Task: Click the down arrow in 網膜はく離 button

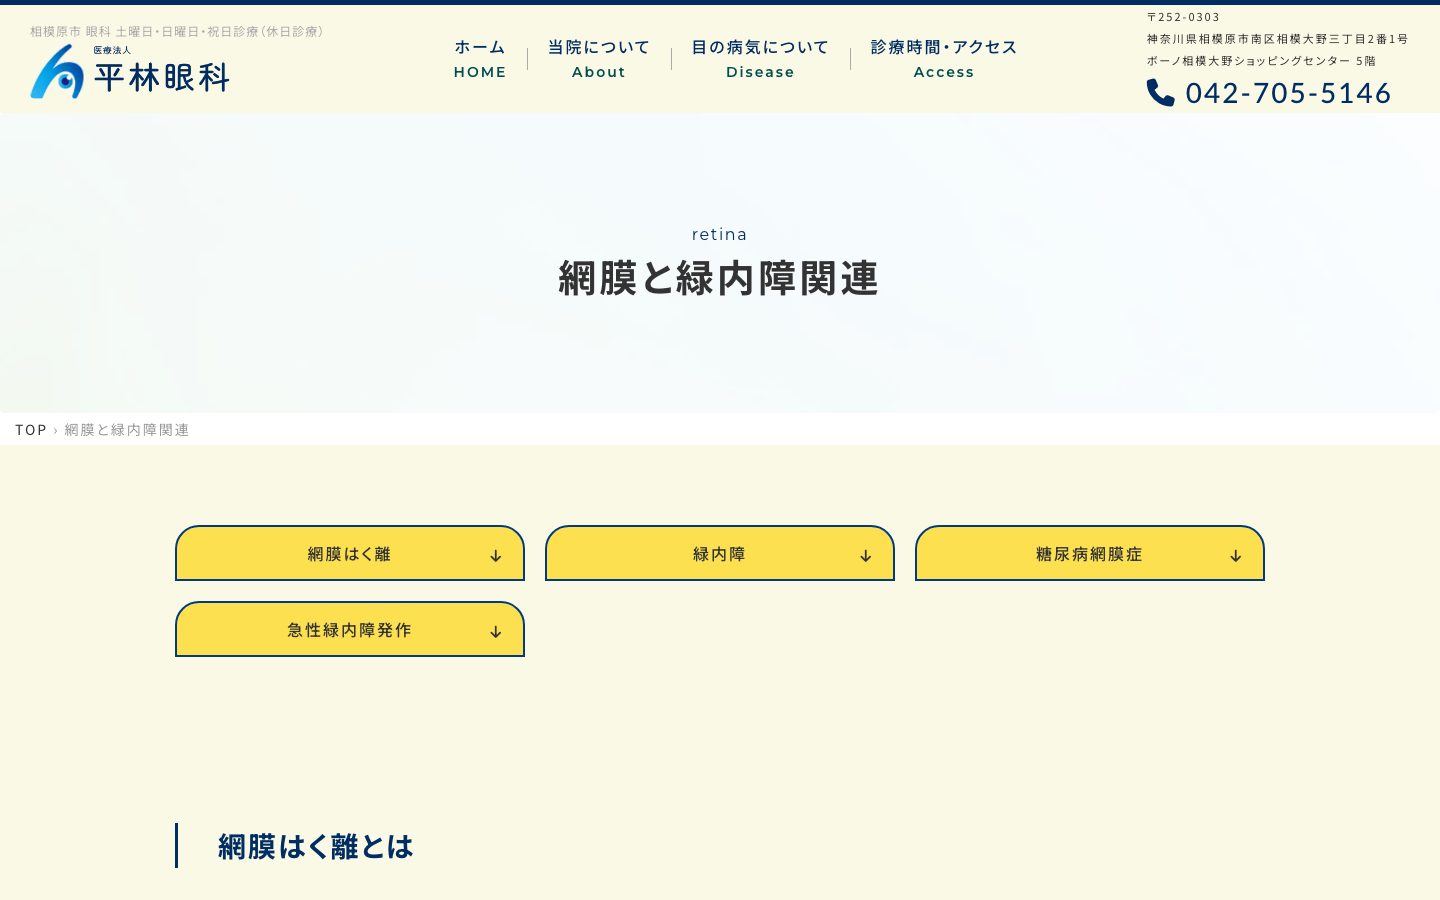Action: pos(496,556)
